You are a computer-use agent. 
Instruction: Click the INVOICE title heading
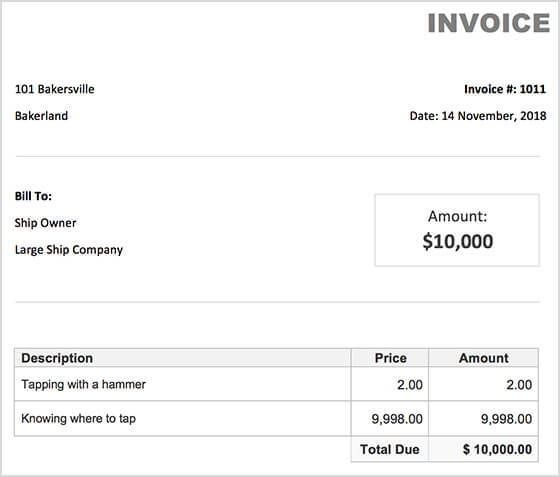pos(489,23)
